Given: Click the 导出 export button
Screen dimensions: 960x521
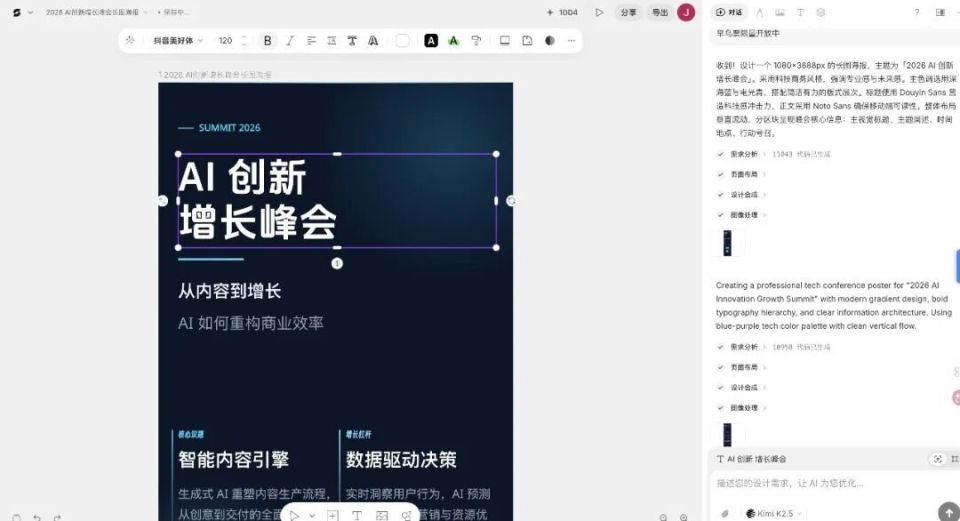Looking at the screenshot, I should [x=659, y=12].
